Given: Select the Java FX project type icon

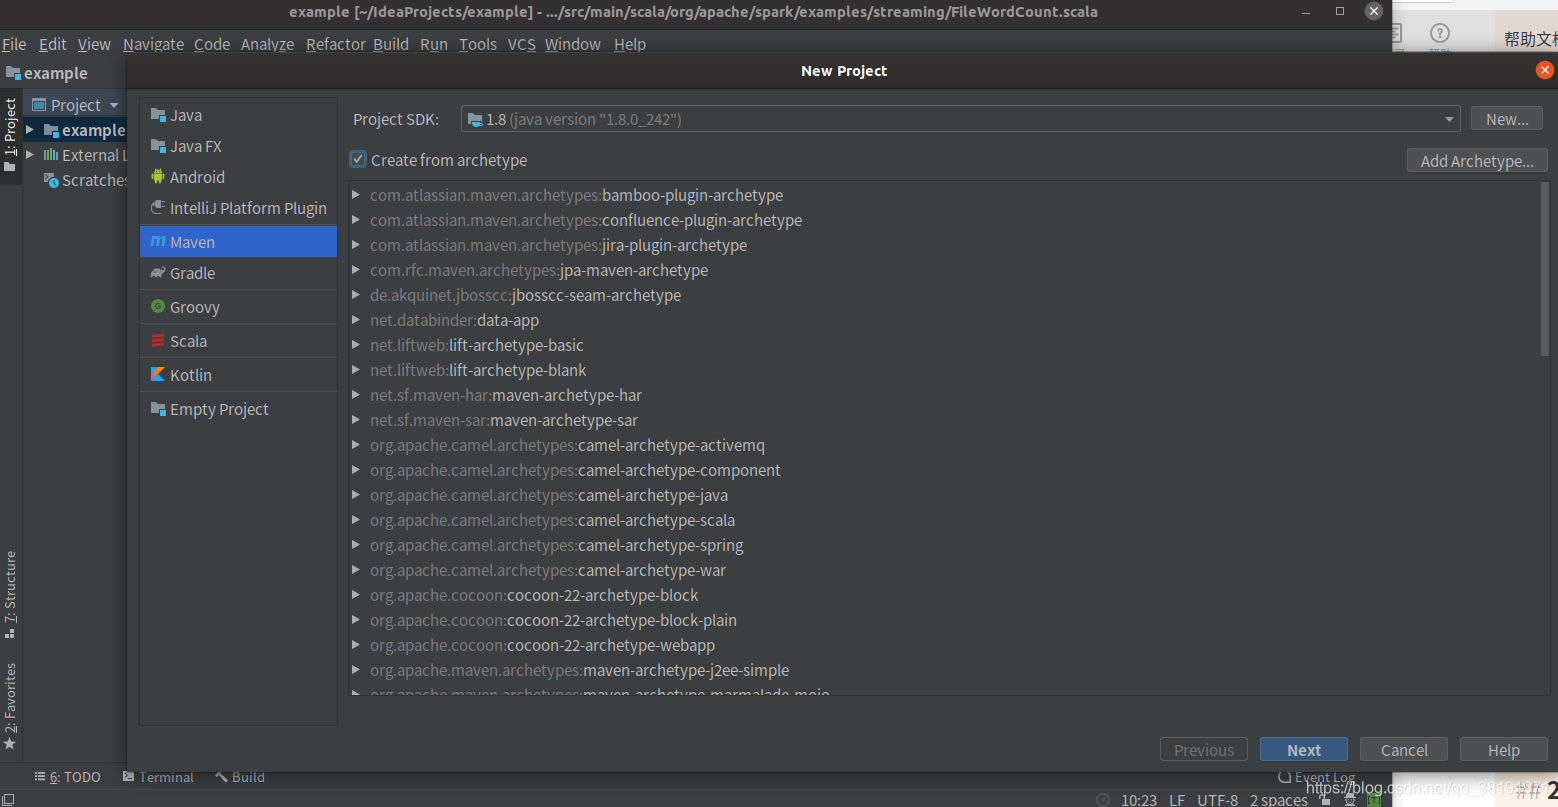Looking at the screenshot, I should (x=158, y=146).
